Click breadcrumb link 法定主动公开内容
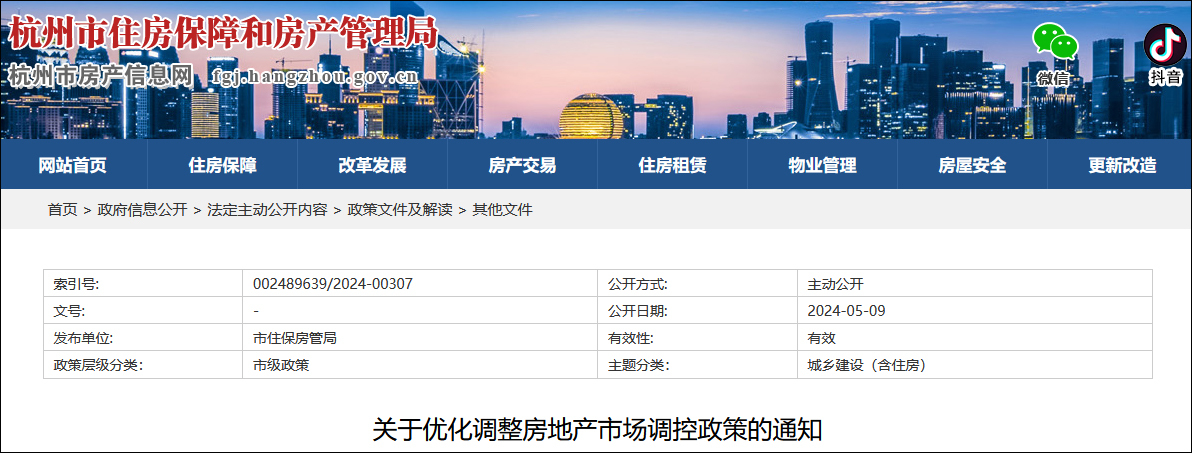1192x453 pixels. 267,210
